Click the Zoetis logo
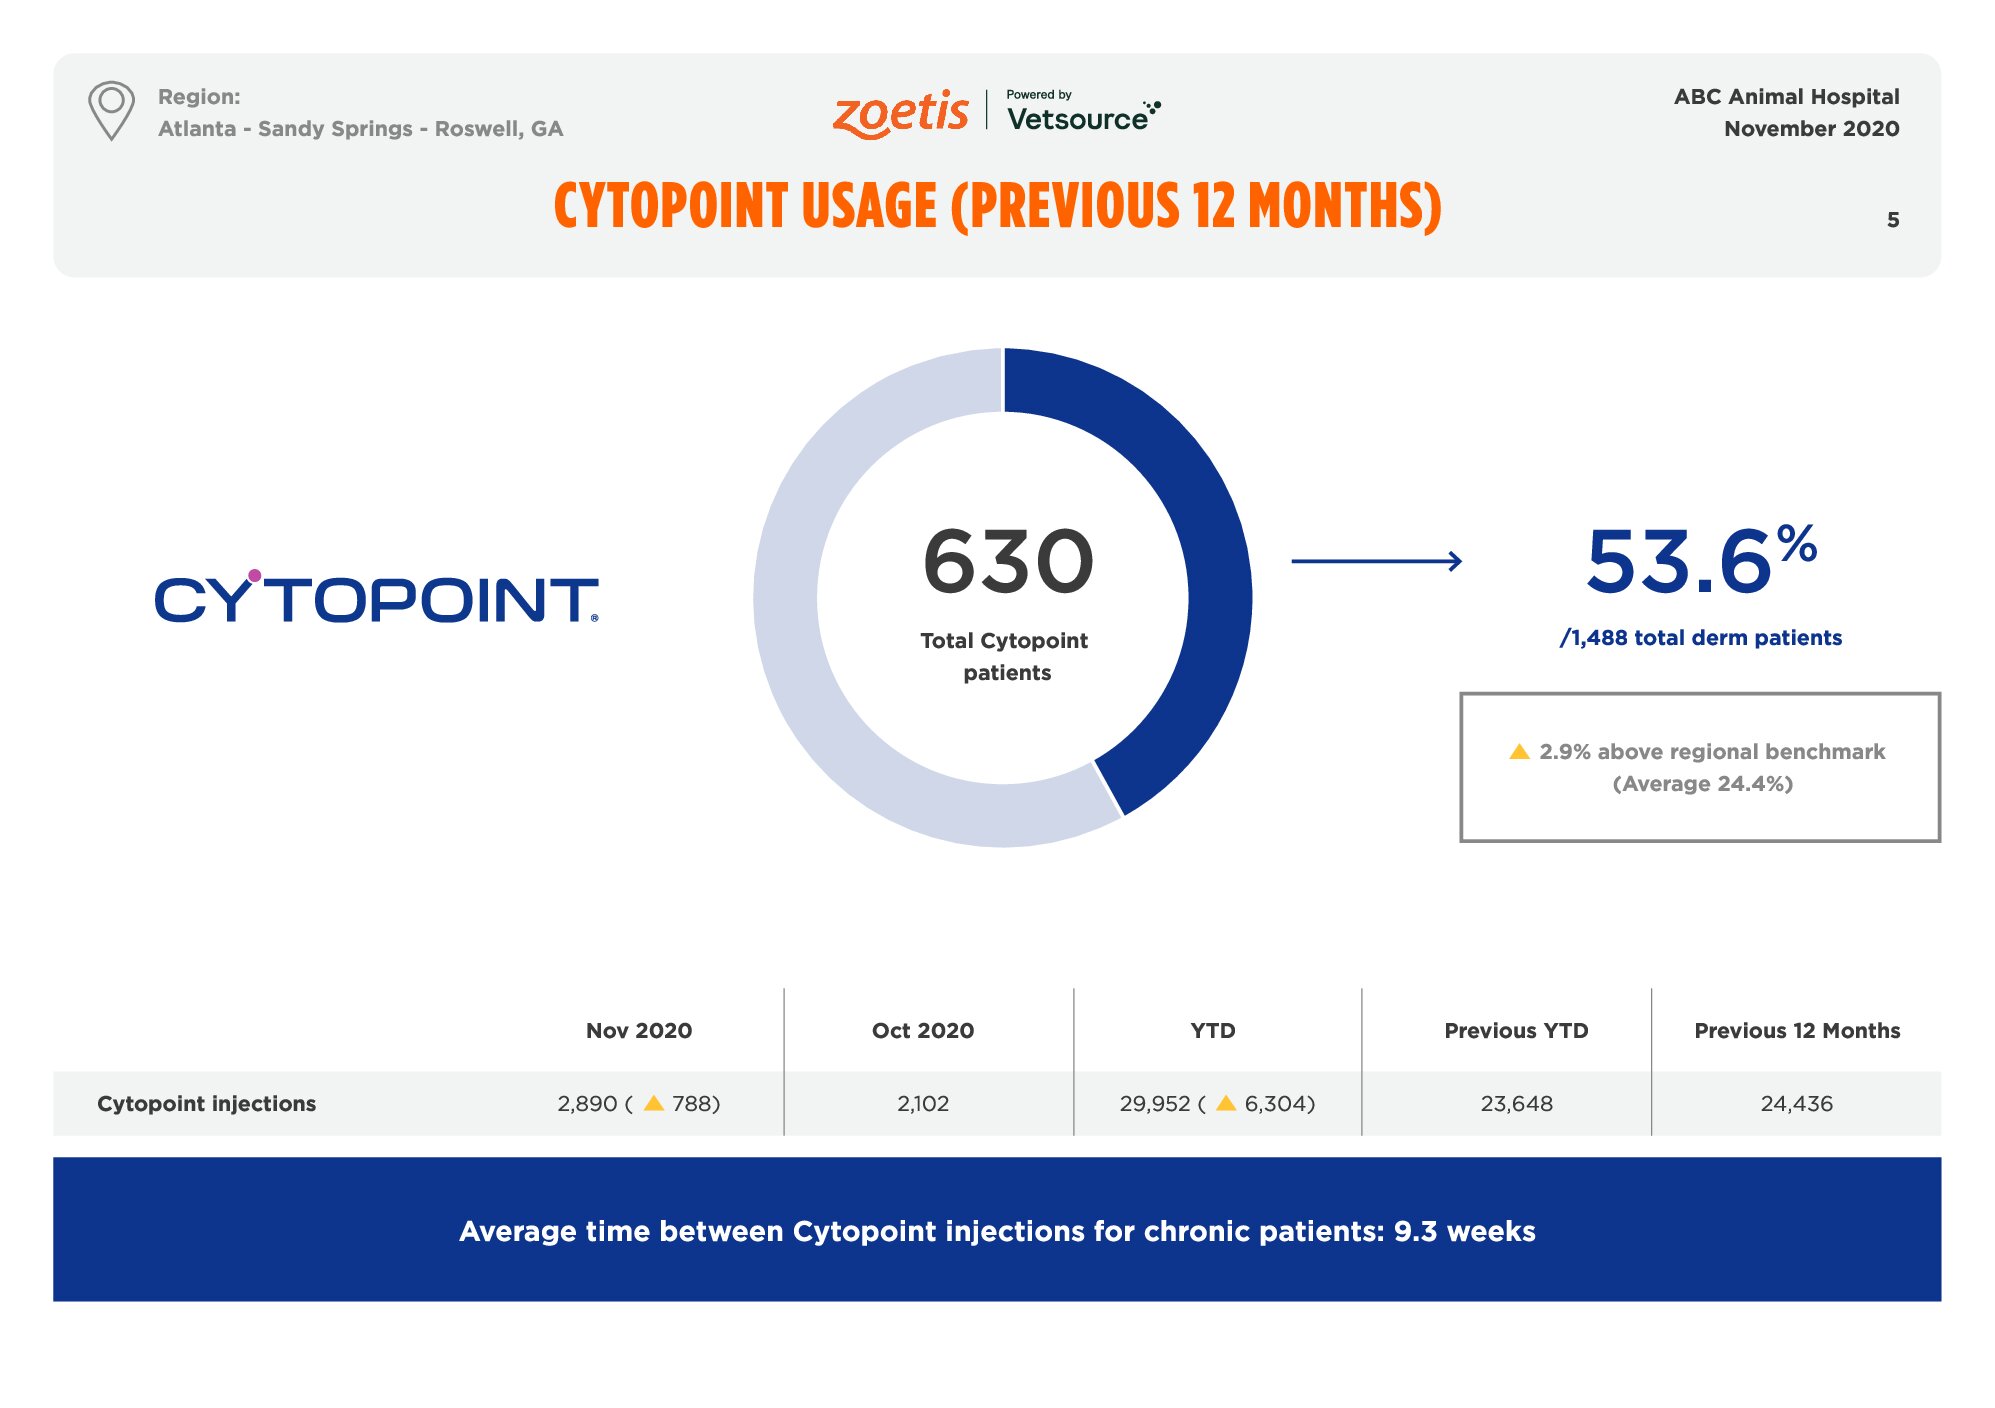 coord(900,113)
